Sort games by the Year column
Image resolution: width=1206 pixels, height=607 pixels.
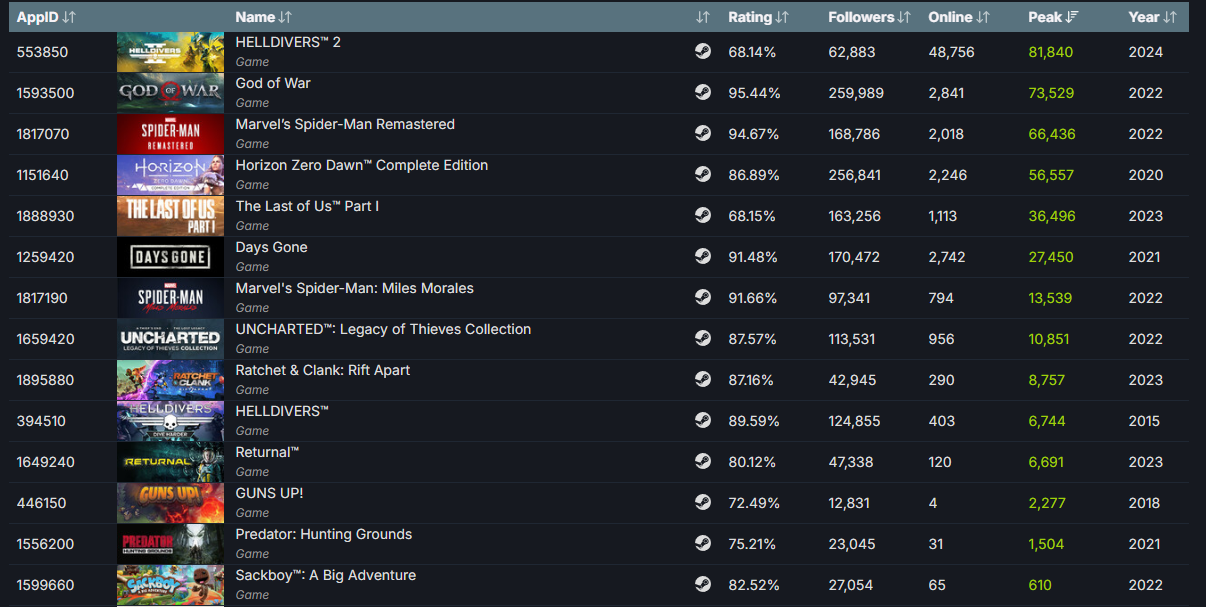point(1152,17)
